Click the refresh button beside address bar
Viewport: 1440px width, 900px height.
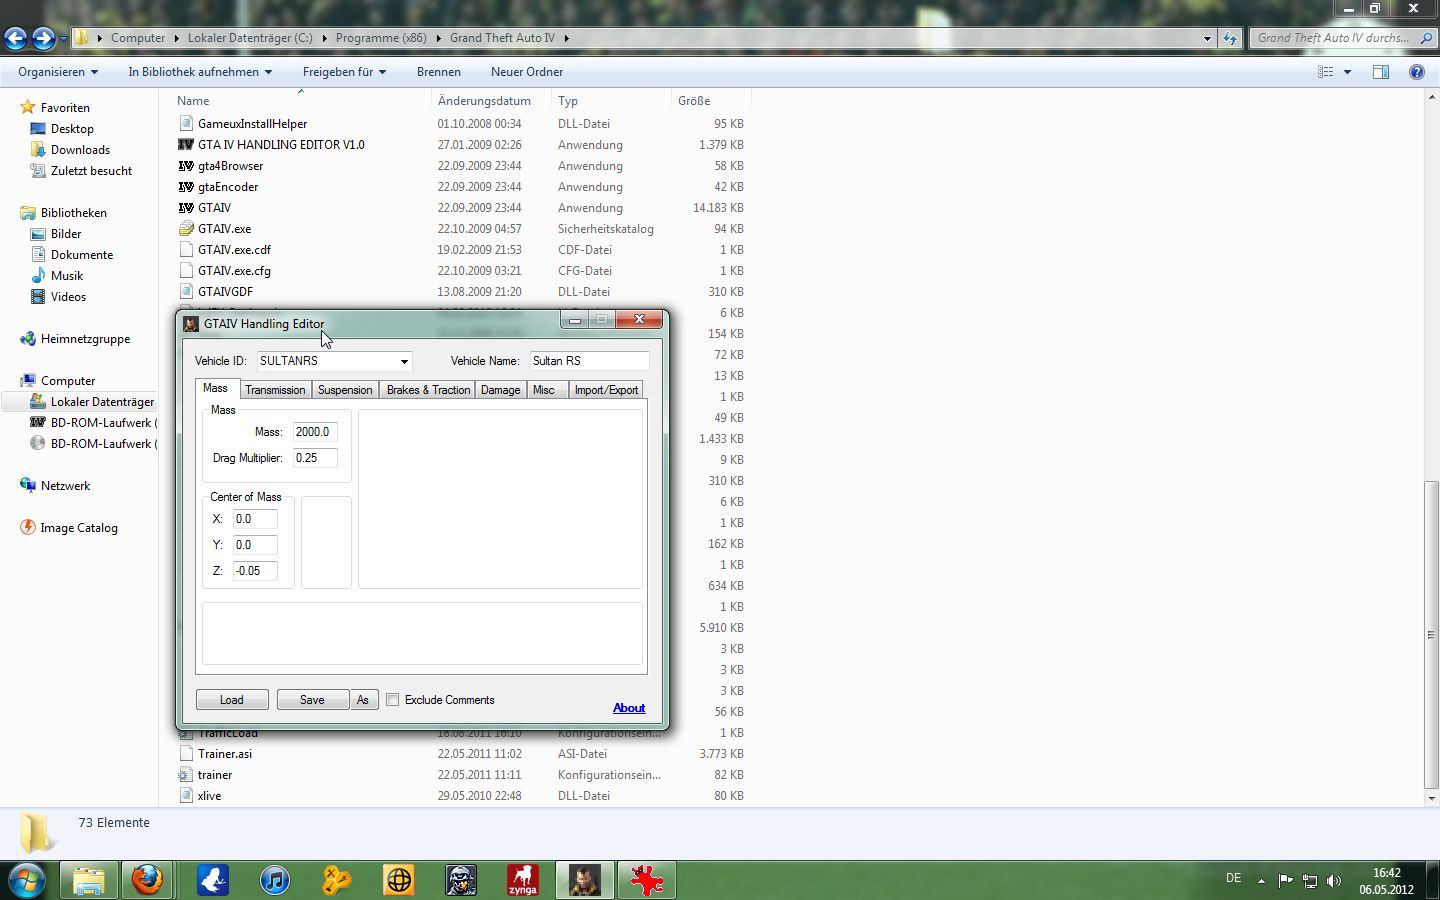1230,38
